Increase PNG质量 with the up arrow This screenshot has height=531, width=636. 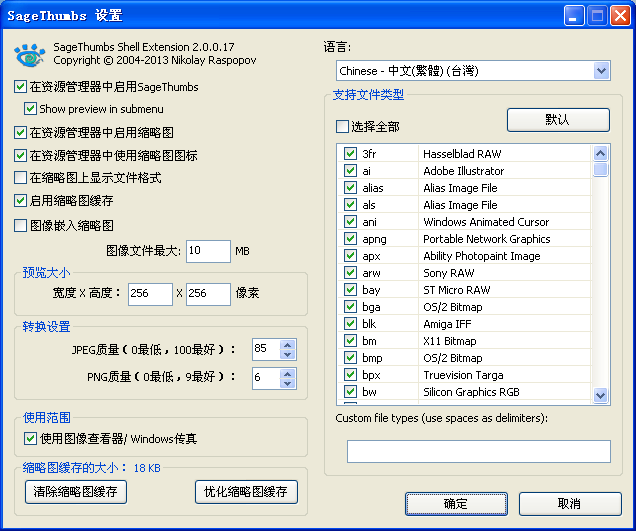288,374
